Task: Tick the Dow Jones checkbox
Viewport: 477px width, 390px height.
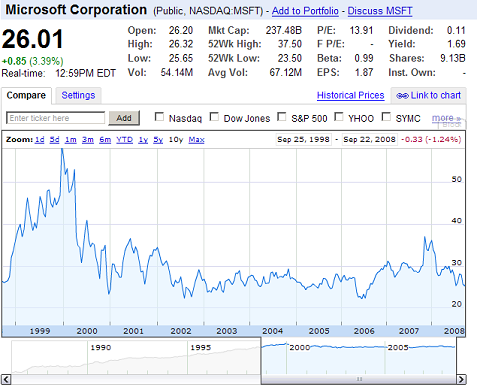Action: [x=214, y=117]
